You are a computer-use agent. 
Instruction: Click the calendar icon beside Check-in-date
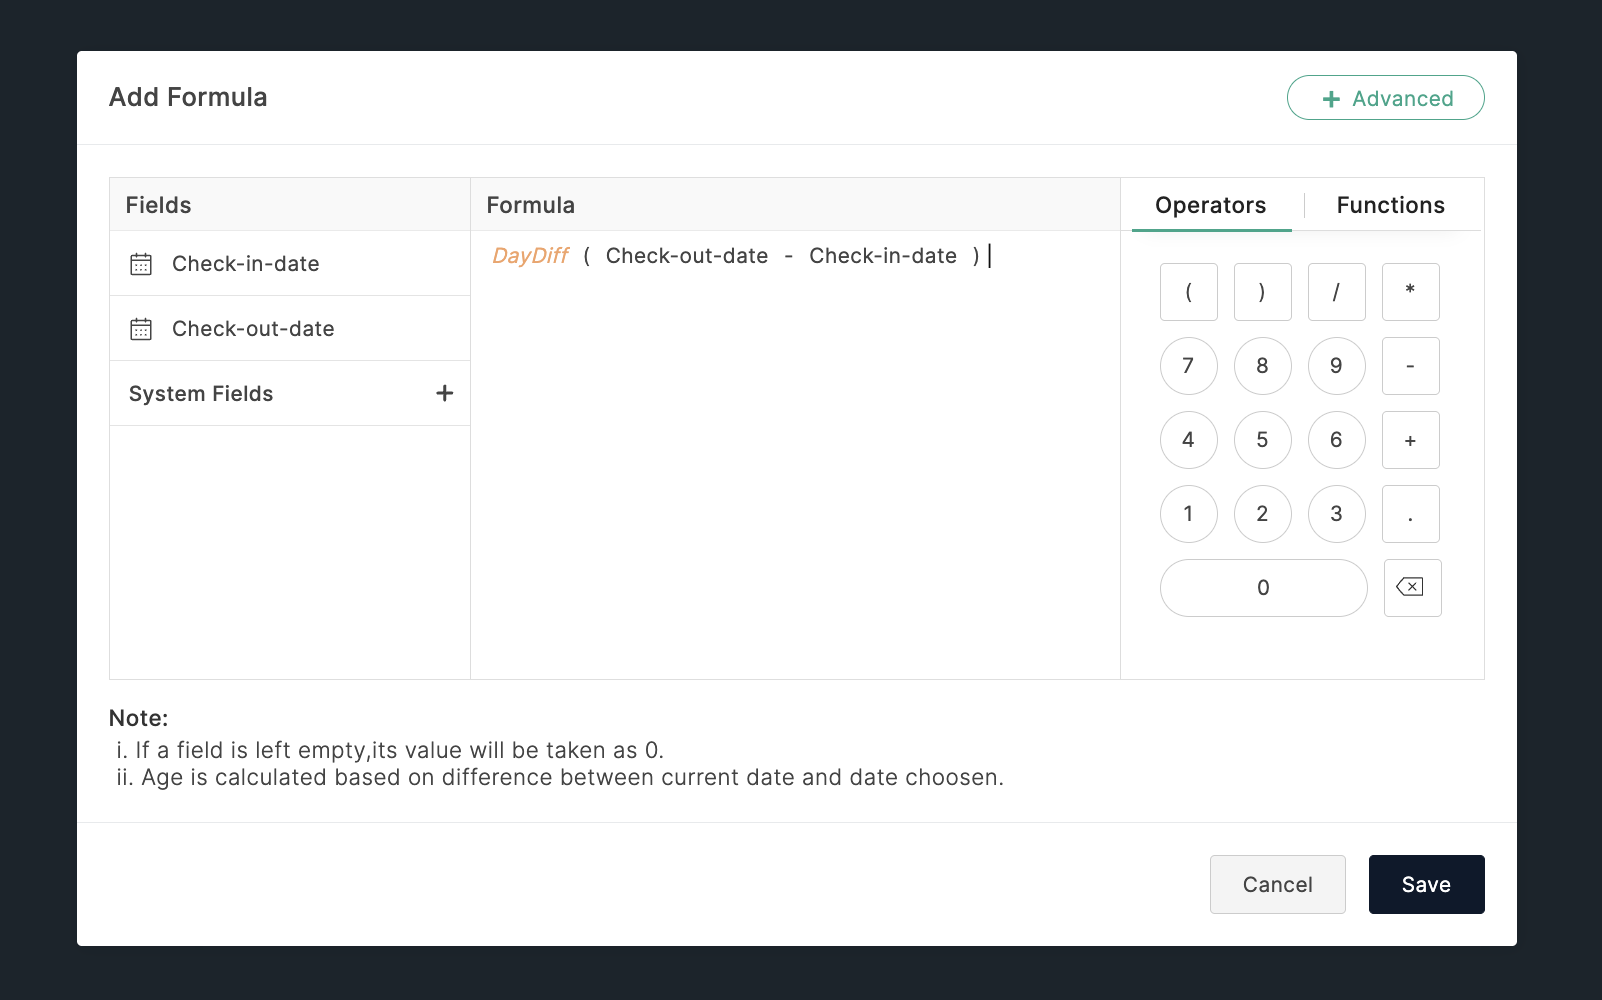[x=141, y=264]
